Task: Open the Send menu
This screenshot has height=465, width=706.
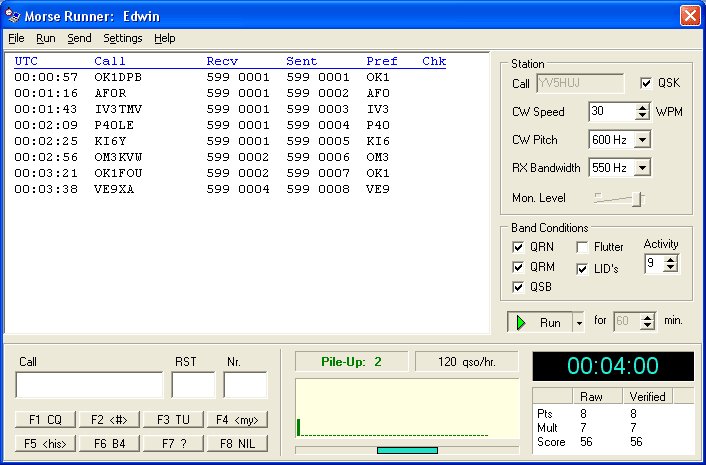Action: click(79, 38)
